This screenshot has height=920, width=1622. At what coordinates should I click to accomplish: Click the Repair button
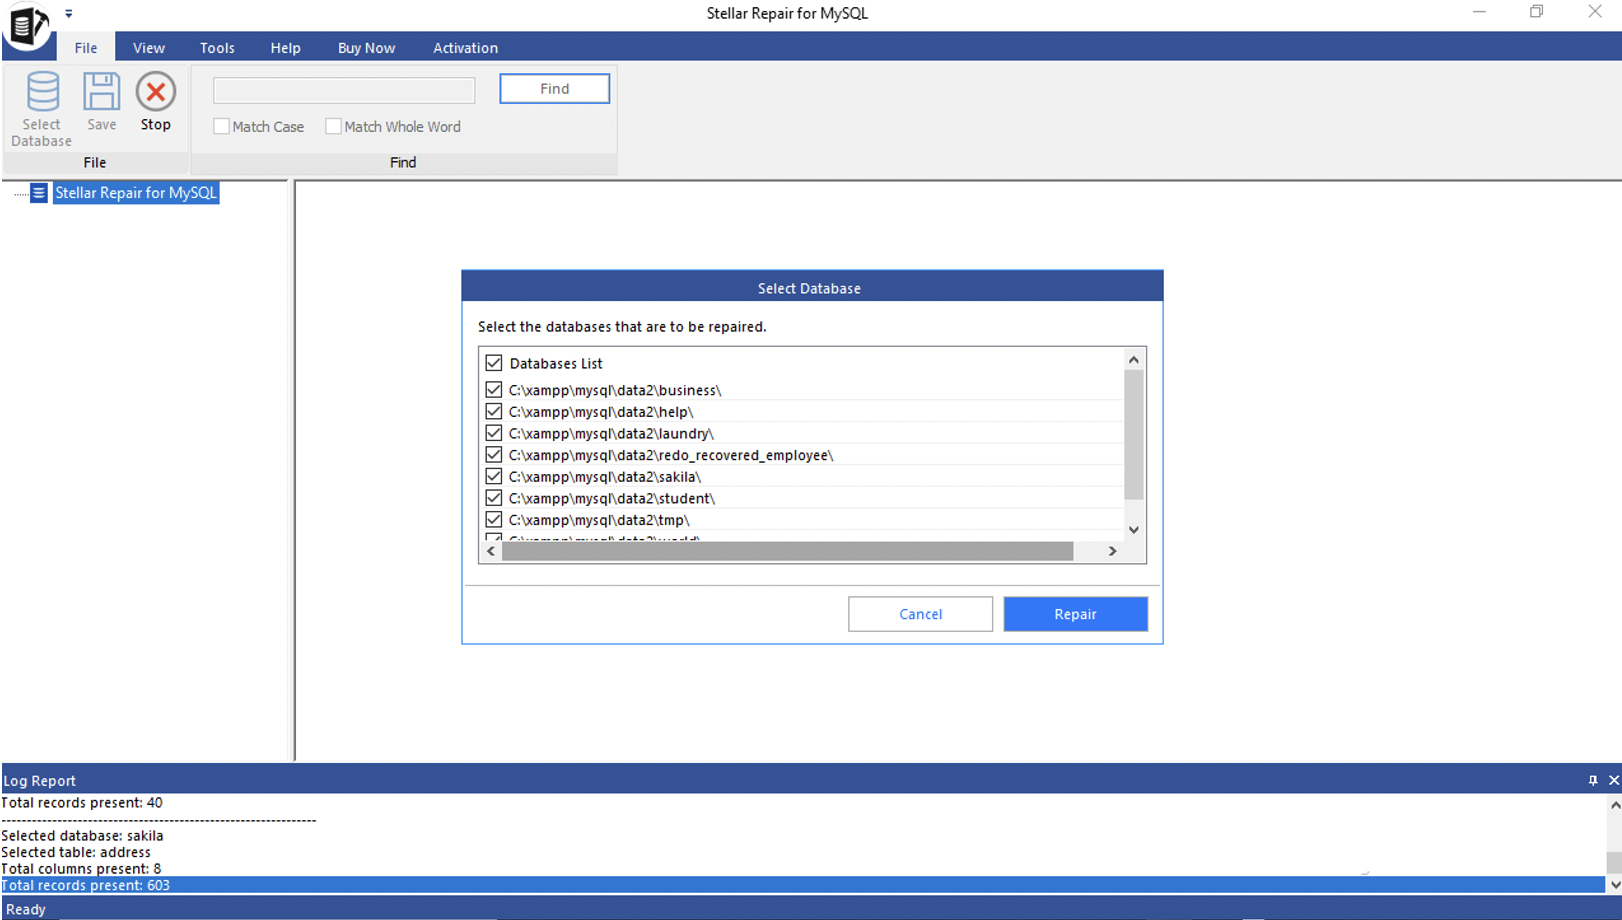tap(1075, 613)
